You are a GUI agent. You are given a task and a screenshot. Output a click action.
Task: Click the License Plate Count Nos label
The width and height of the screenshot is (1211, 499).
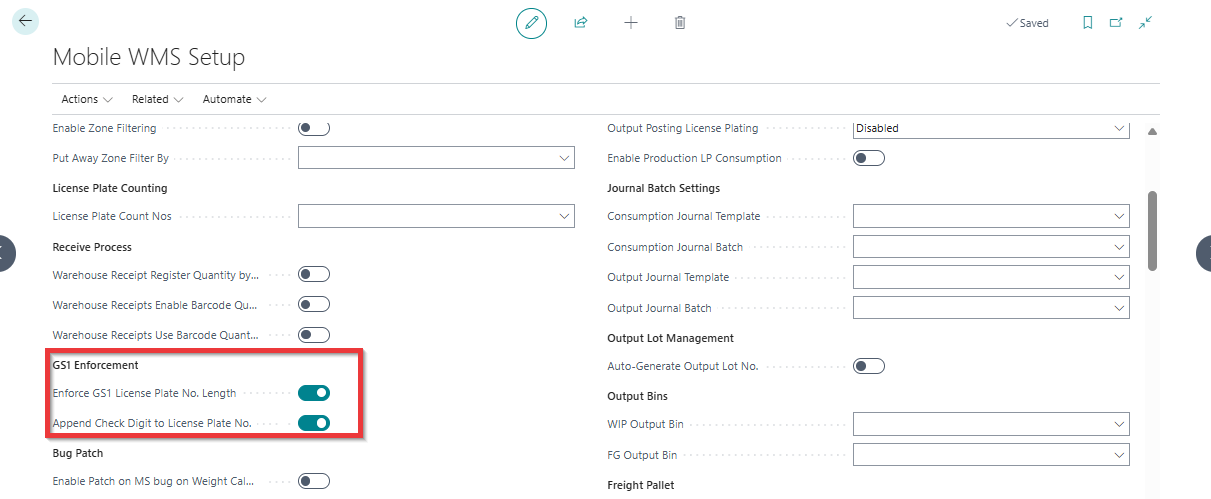[112, 216]
